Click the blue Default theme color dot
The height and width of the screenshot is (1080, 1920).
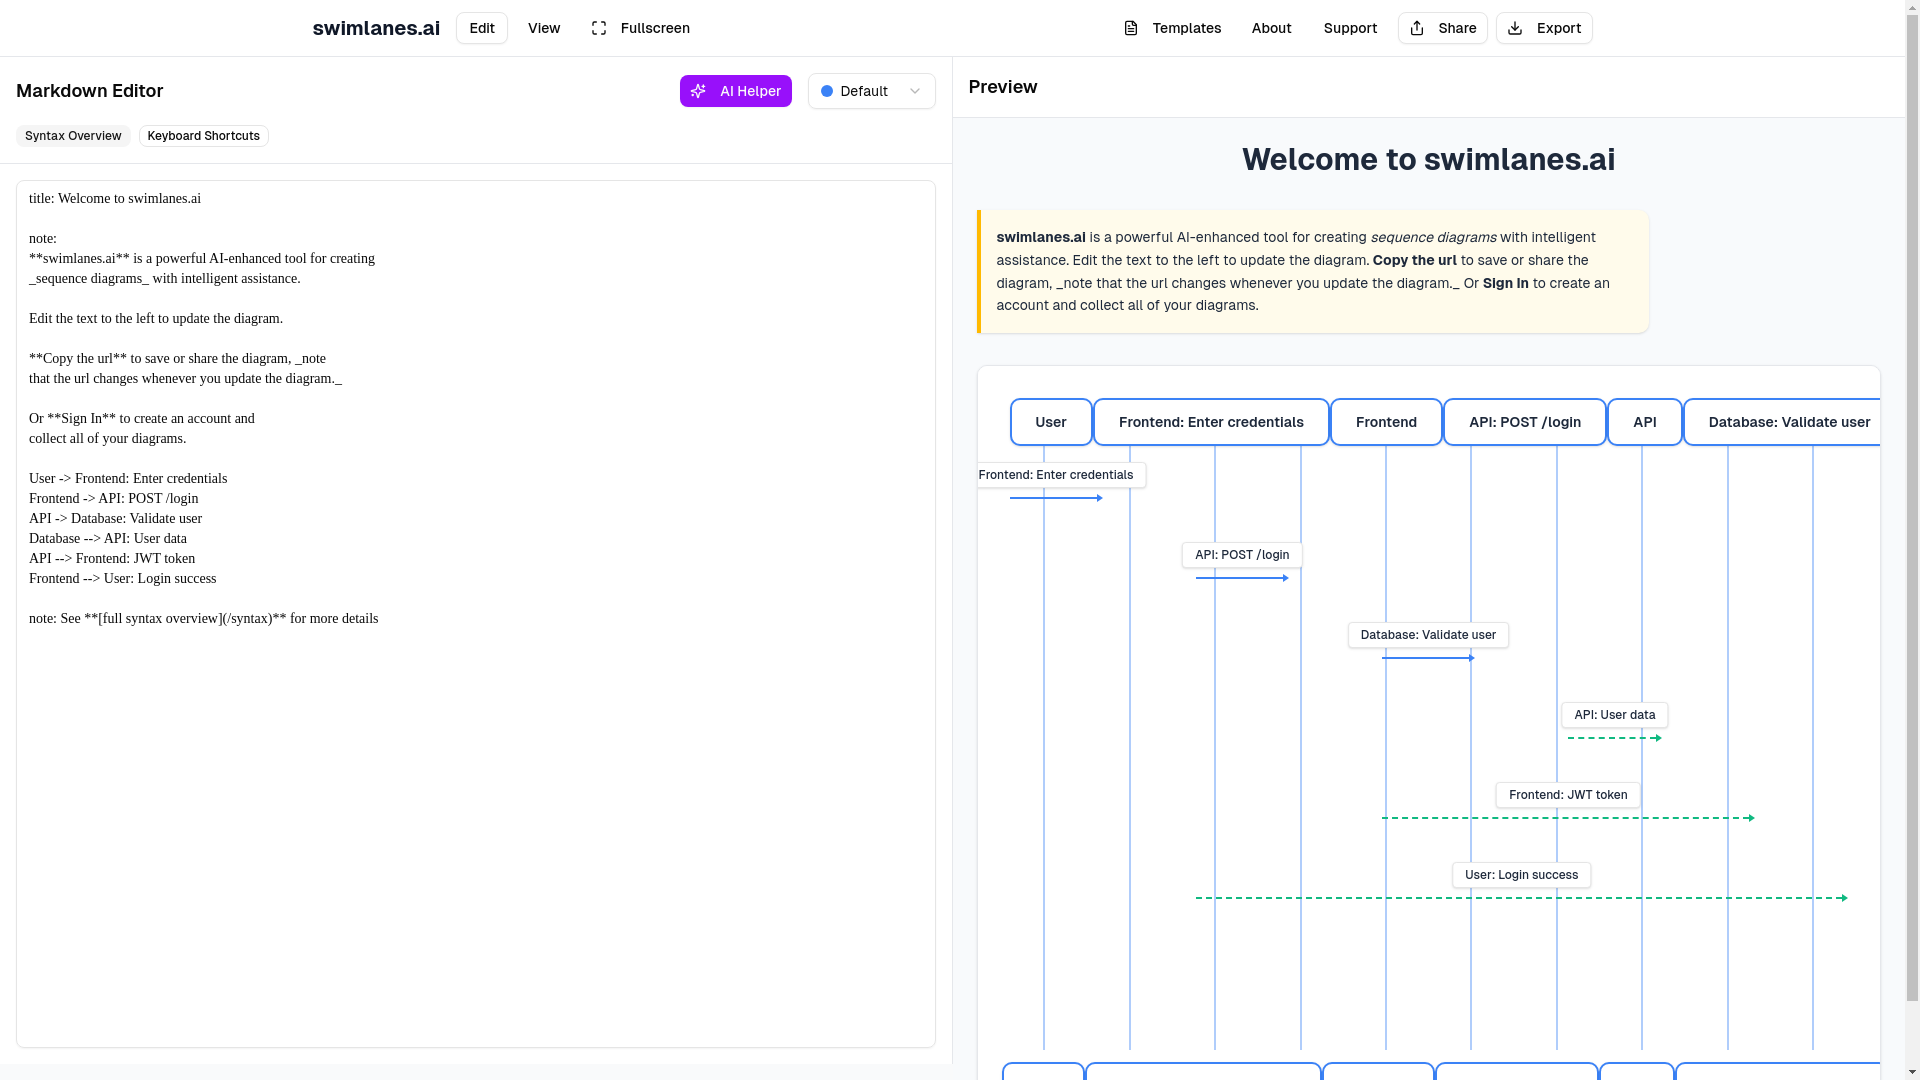[827, 91]
